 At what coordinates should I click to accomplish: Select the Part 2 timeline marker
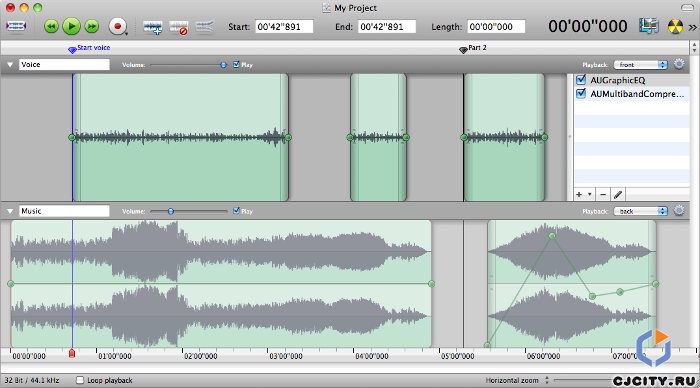(463, 49)
